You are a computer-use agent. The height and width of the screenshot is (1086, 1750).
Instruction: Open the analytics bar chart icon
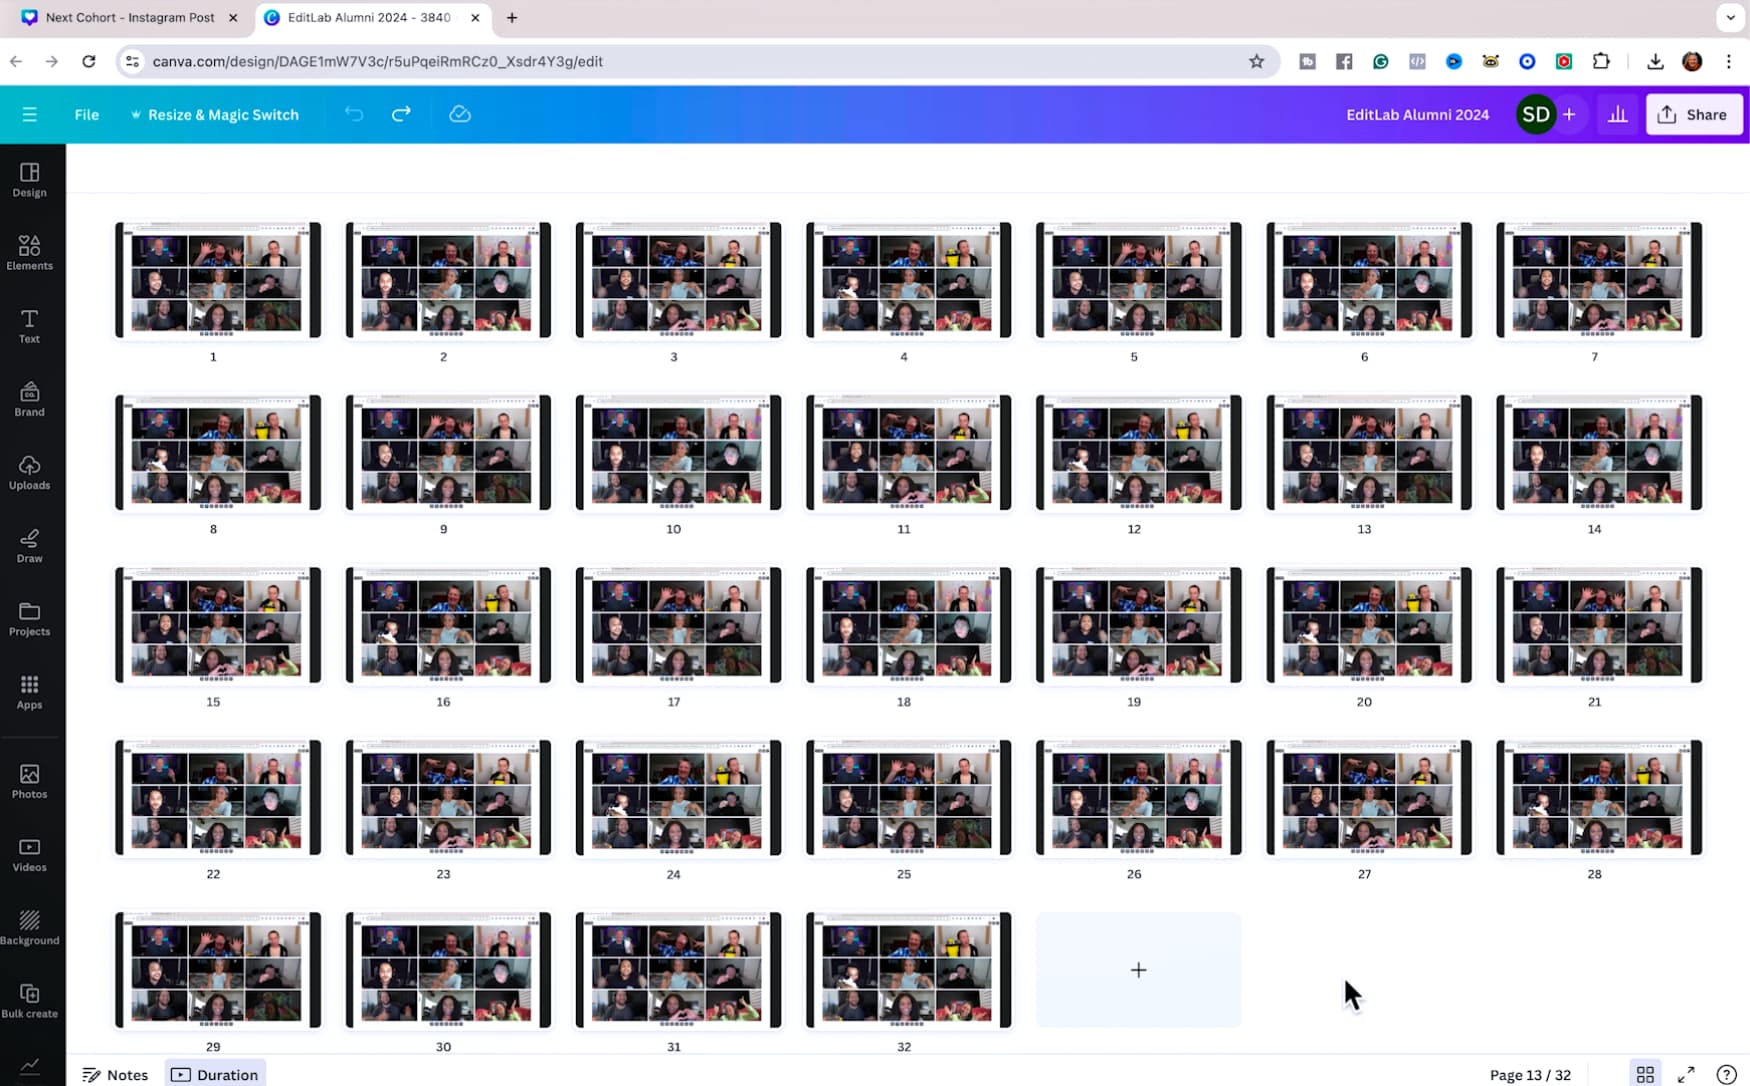click(1617, 114)
